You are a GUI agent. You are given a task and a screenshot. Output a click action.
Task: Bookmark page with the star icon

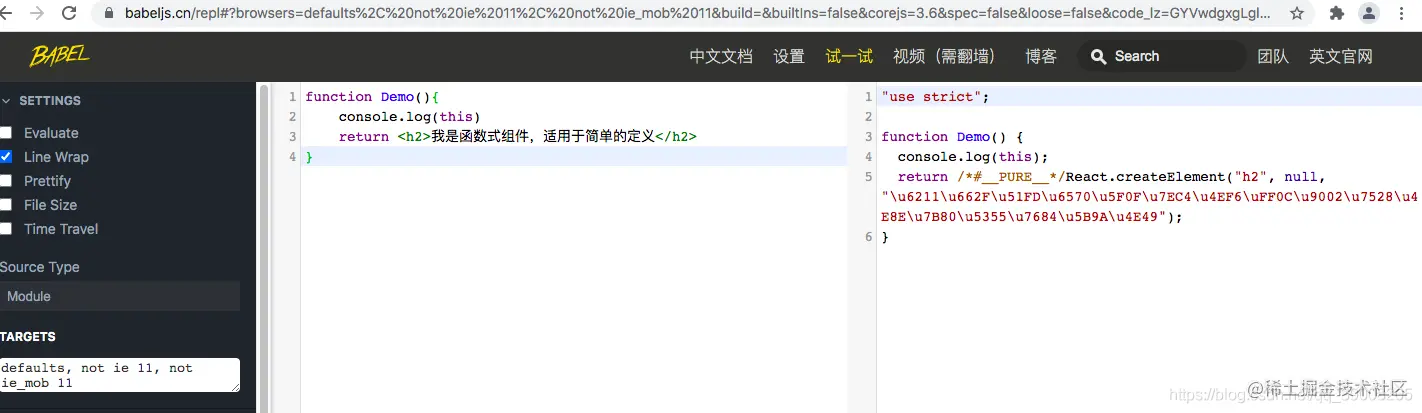tap(1297, 14)
